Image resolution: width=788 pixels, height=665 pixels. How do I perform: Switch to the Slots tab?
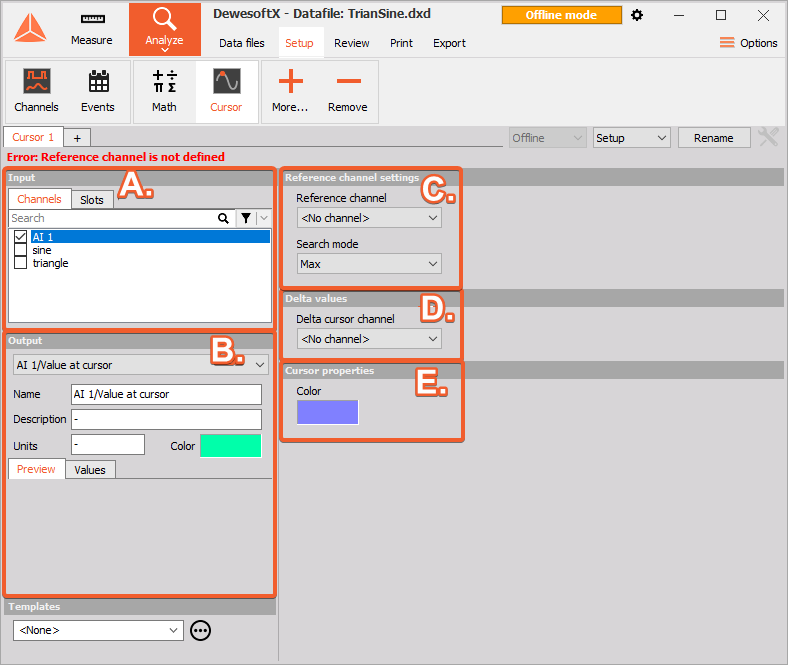(92, 200)
